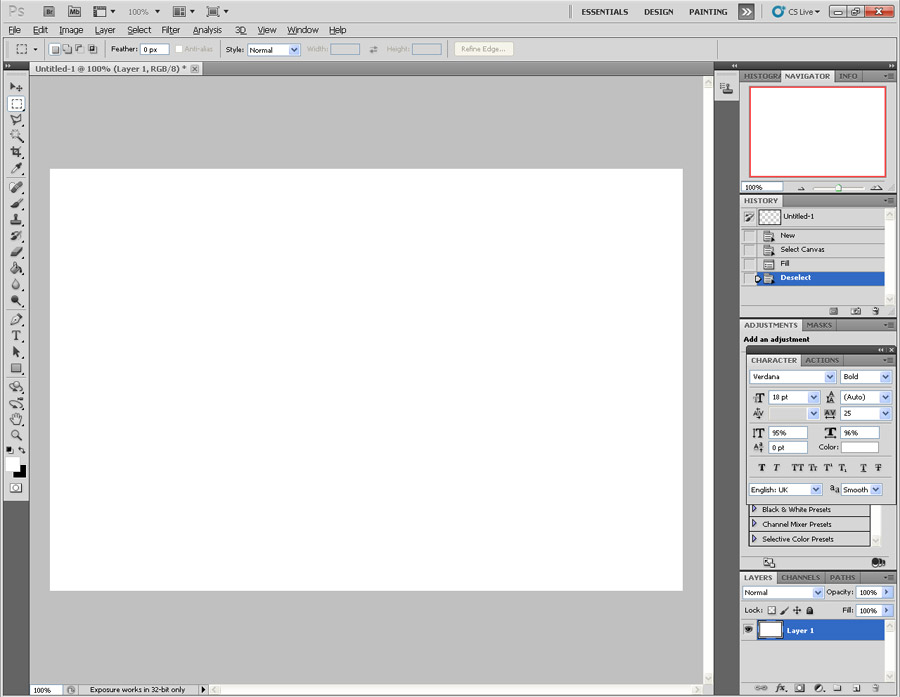Image resolution: width=900 pixels, height=697 pixels.
Task: Switch to the Design workspace
Action: point(658,11)
